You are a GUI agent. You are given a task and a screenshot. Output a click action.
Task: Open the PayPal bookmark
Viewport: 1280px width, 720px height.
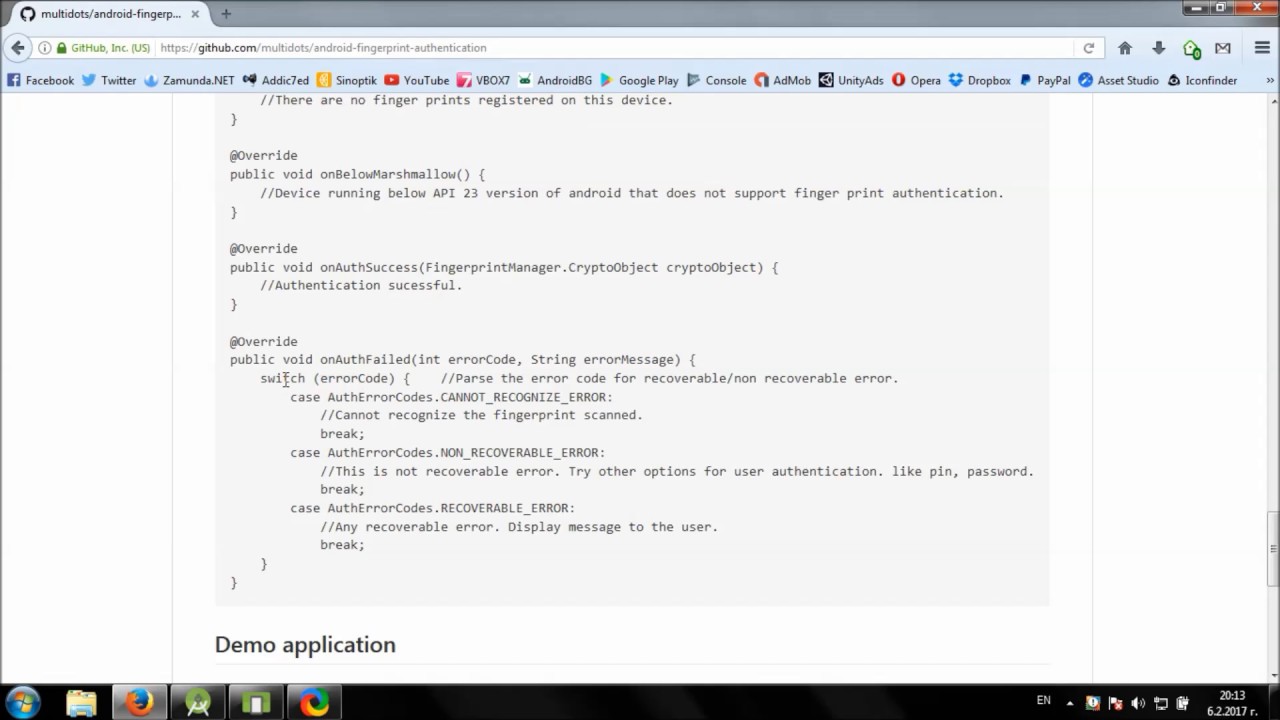pos(1045,80)
